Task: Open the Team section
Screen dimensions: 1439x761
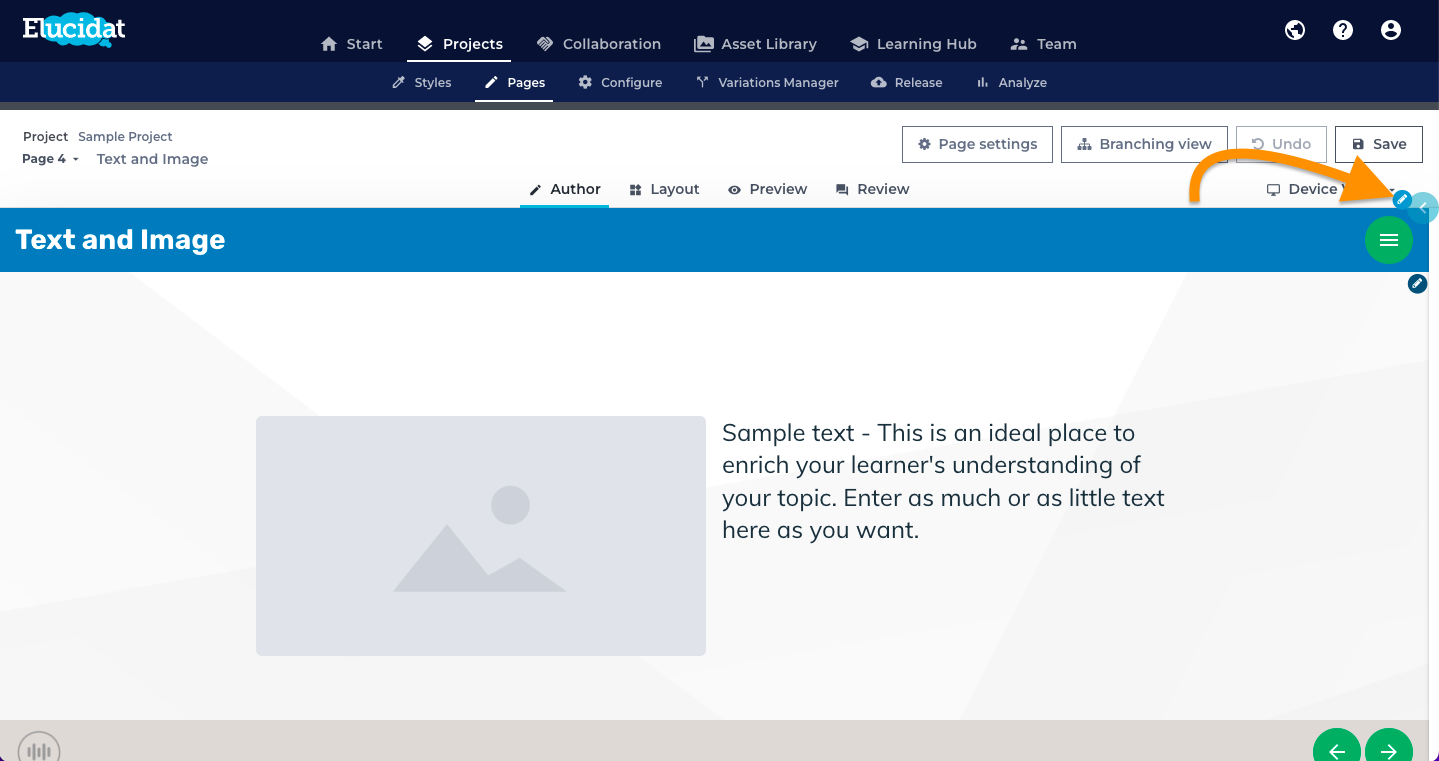Action: tap(1043, 44)
